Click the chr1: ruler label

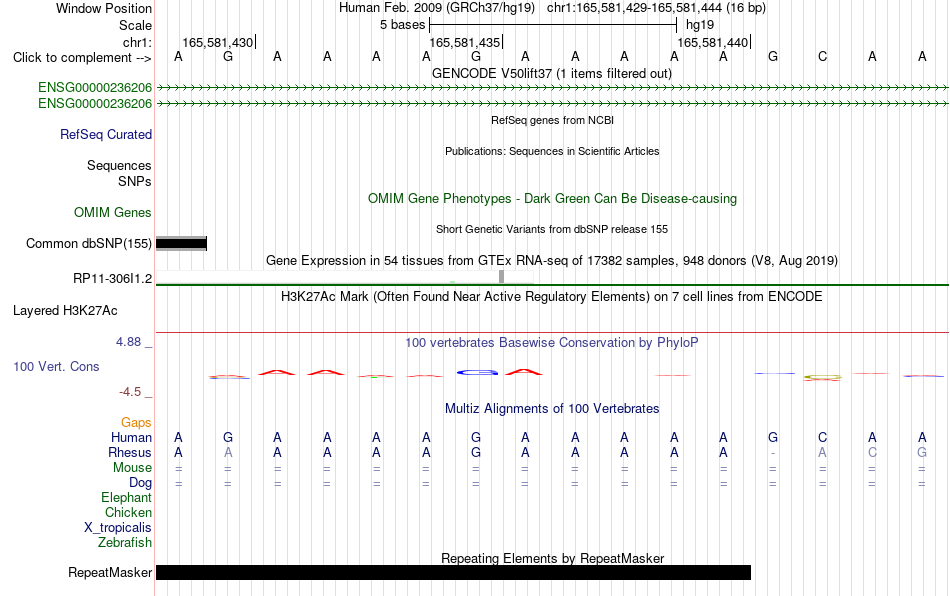[137, 42]
